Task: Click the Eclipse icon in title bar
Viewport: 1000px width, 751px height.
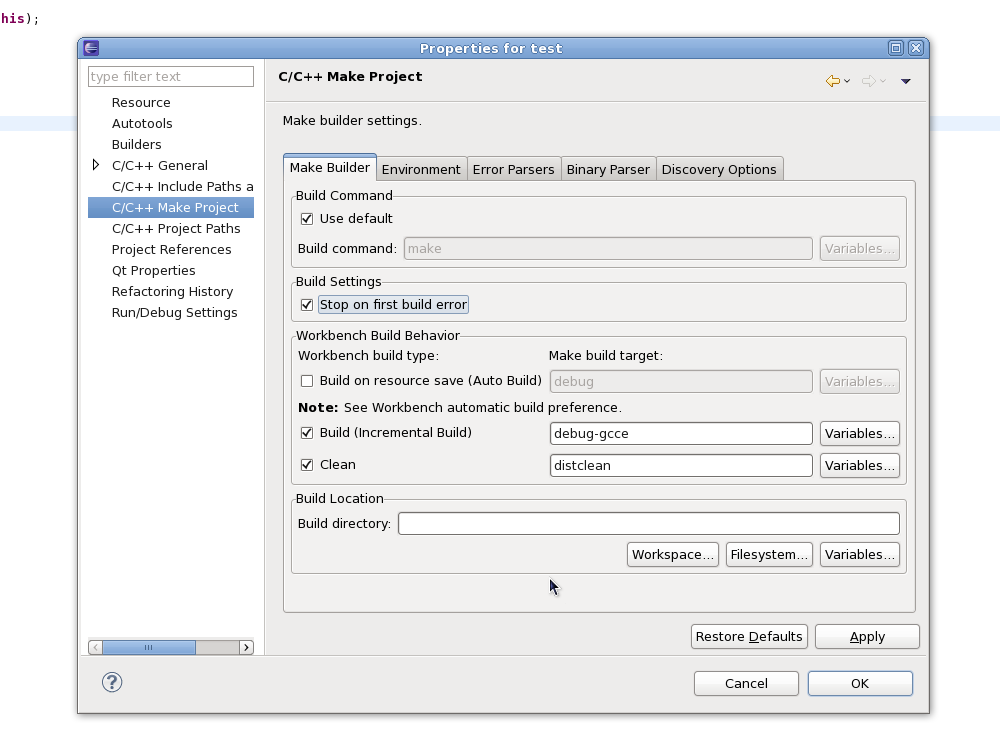Action: click(91, 48)
